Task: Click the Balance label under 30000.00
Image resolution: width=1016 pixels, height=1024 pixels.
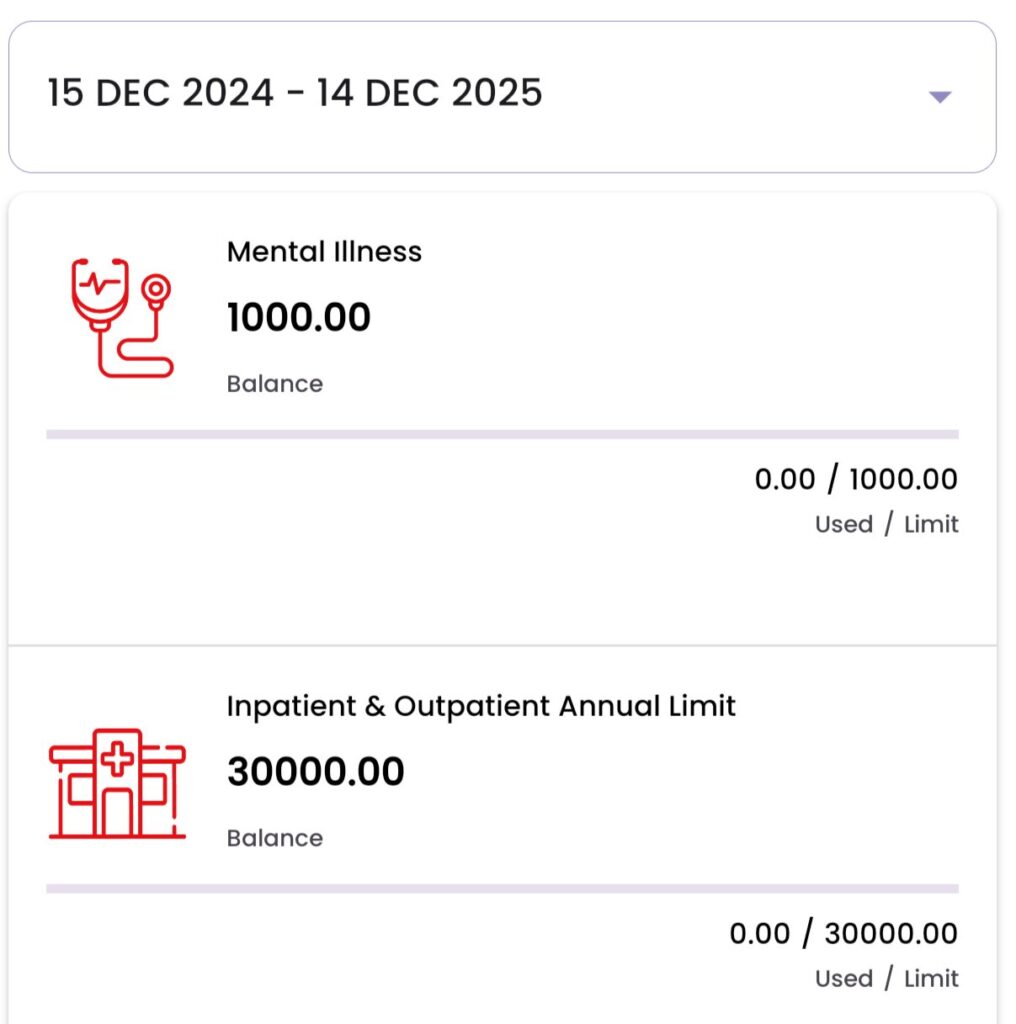Action: point(275,839)
